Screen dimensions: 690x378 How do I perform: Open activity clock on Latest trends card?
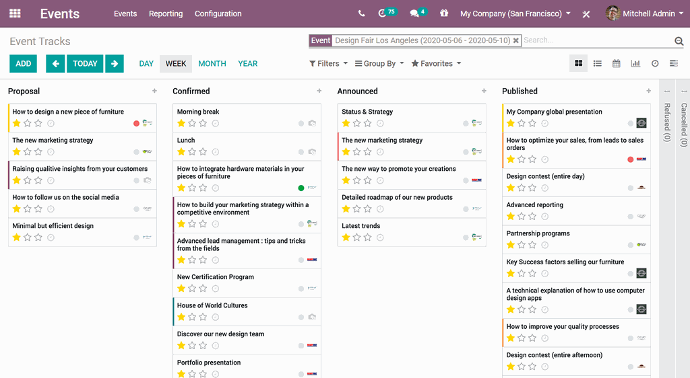tap(380, 237)
